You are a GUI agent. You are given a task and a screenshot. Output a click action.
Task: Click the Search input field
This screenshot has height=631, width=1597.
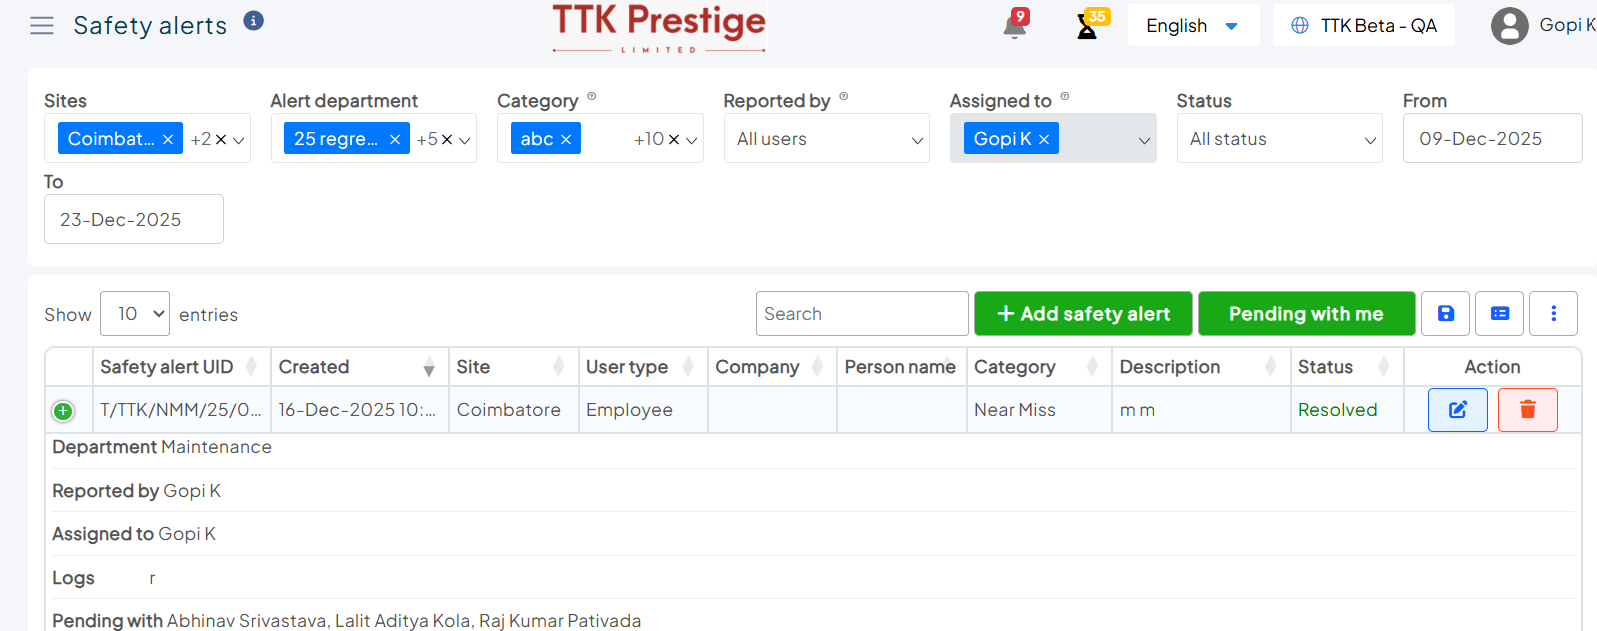861,314
